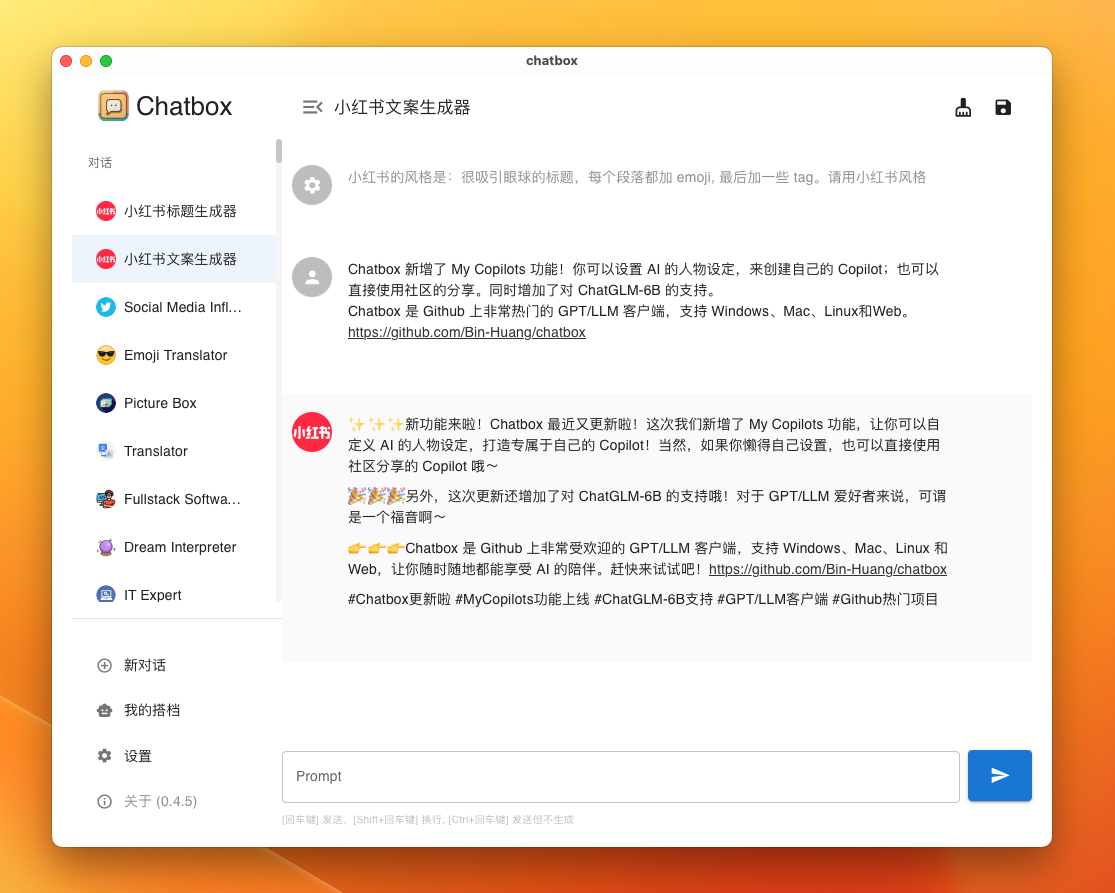
Task: Click the Chatbox app name heading
Action: [184, 106]
